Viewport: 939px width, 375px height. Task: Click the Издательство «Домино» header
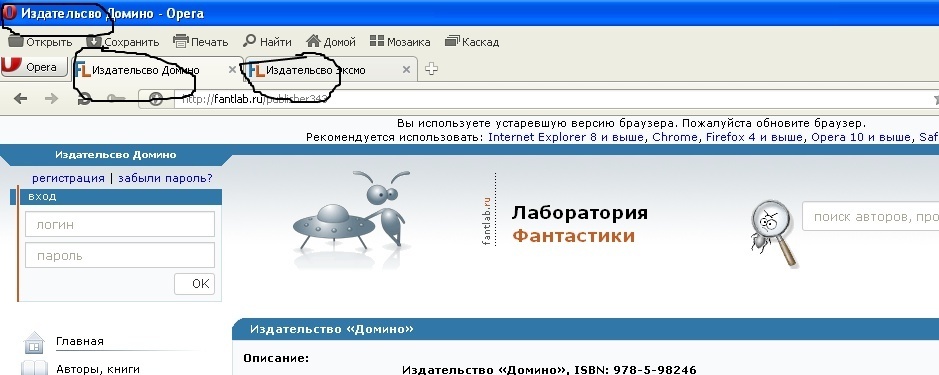332,329
